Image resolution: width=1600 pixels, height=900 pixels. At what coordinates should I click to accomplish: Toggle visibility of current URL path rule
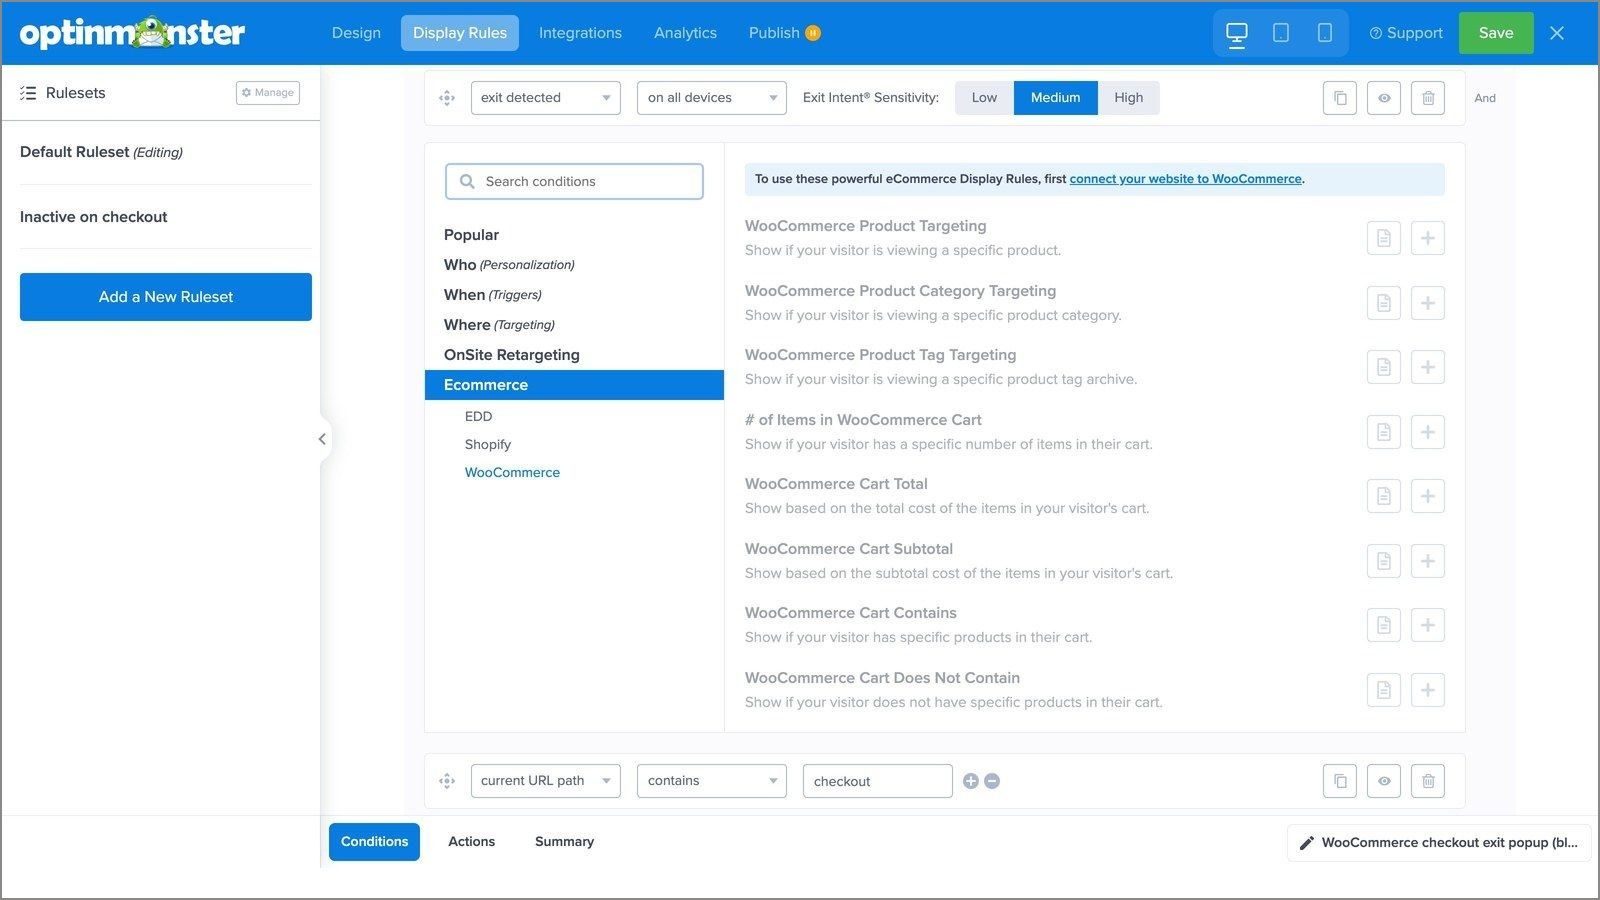point(1384,781)
